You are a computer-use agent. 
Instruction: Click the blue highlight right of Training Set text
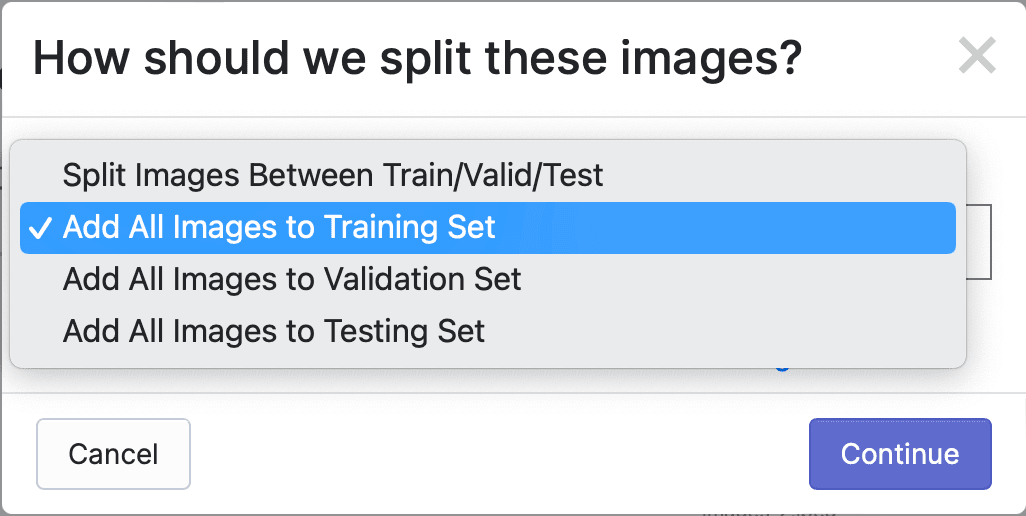(725, 228)
